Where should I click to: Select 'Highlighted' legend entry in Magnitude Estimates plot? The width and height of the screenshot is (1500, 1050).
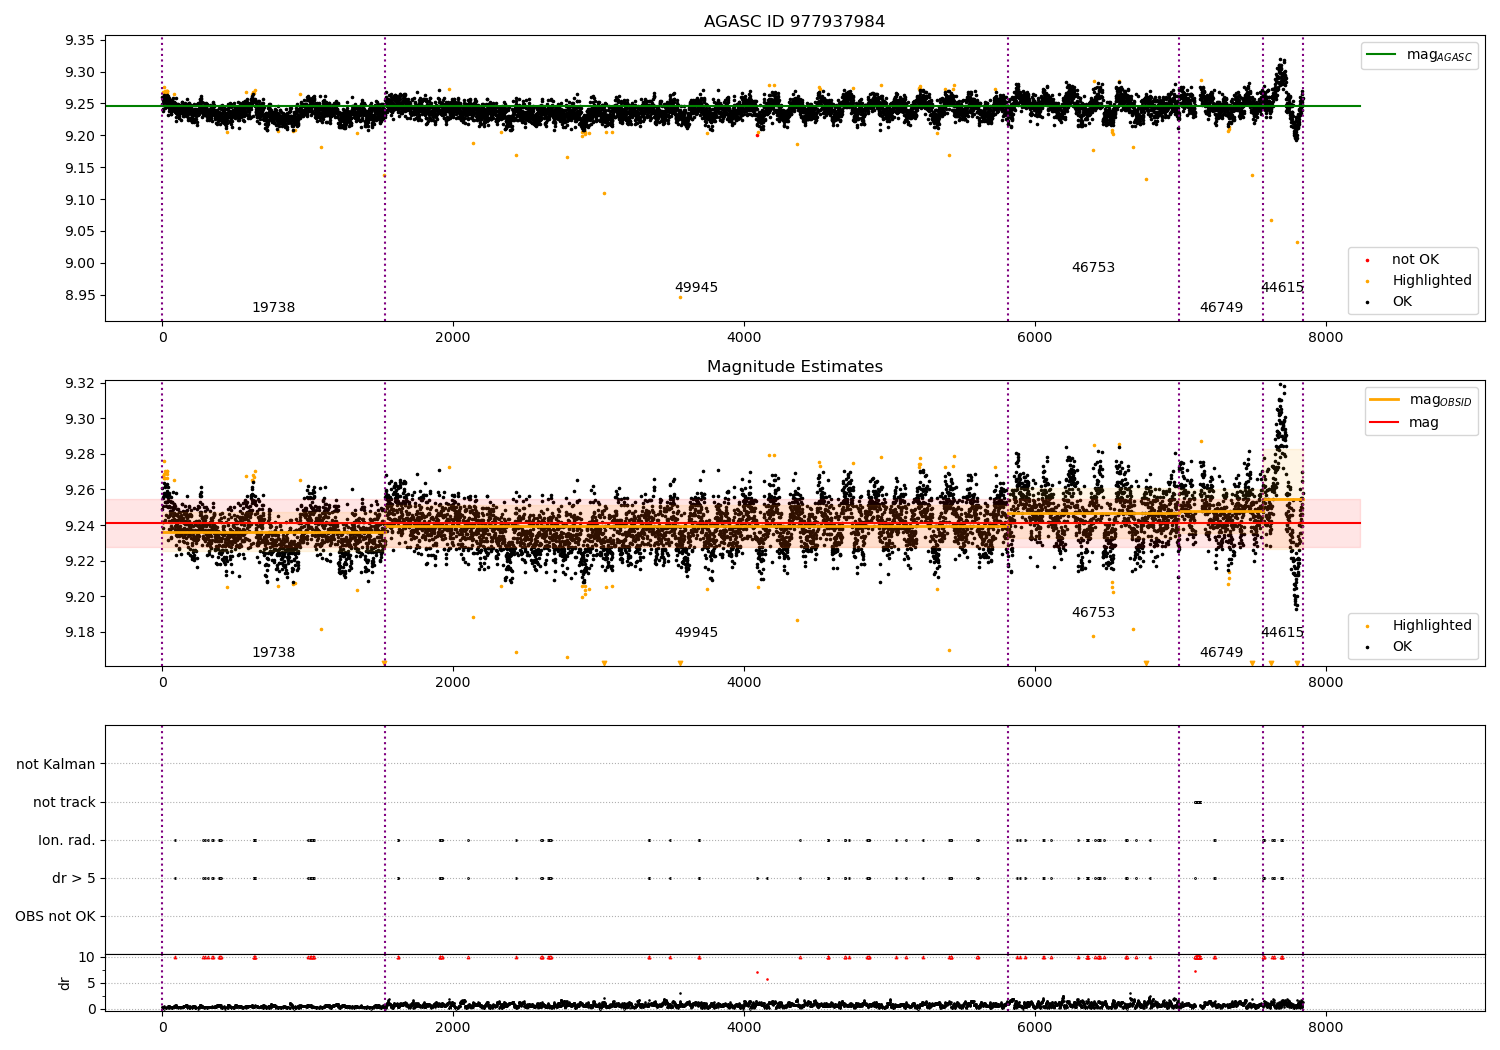click(1431, 626)
